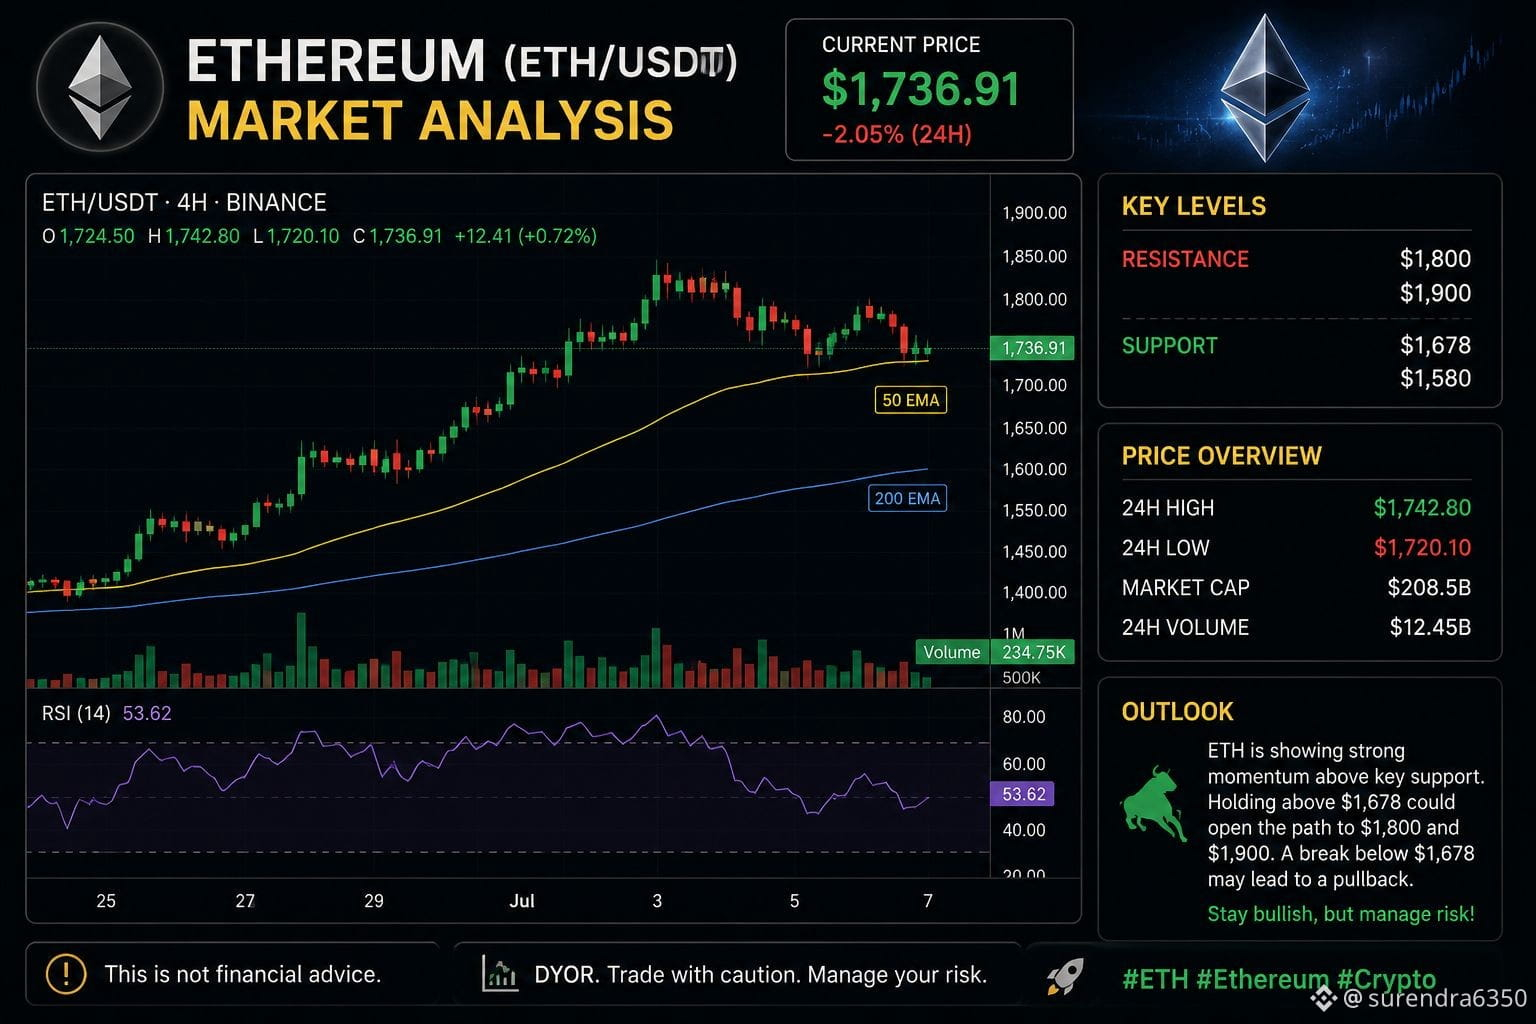Click the green 1,736.91 price axis tag
Image resolution: width=1536 pixels, height=1024 pixels.
(1032, 348)
